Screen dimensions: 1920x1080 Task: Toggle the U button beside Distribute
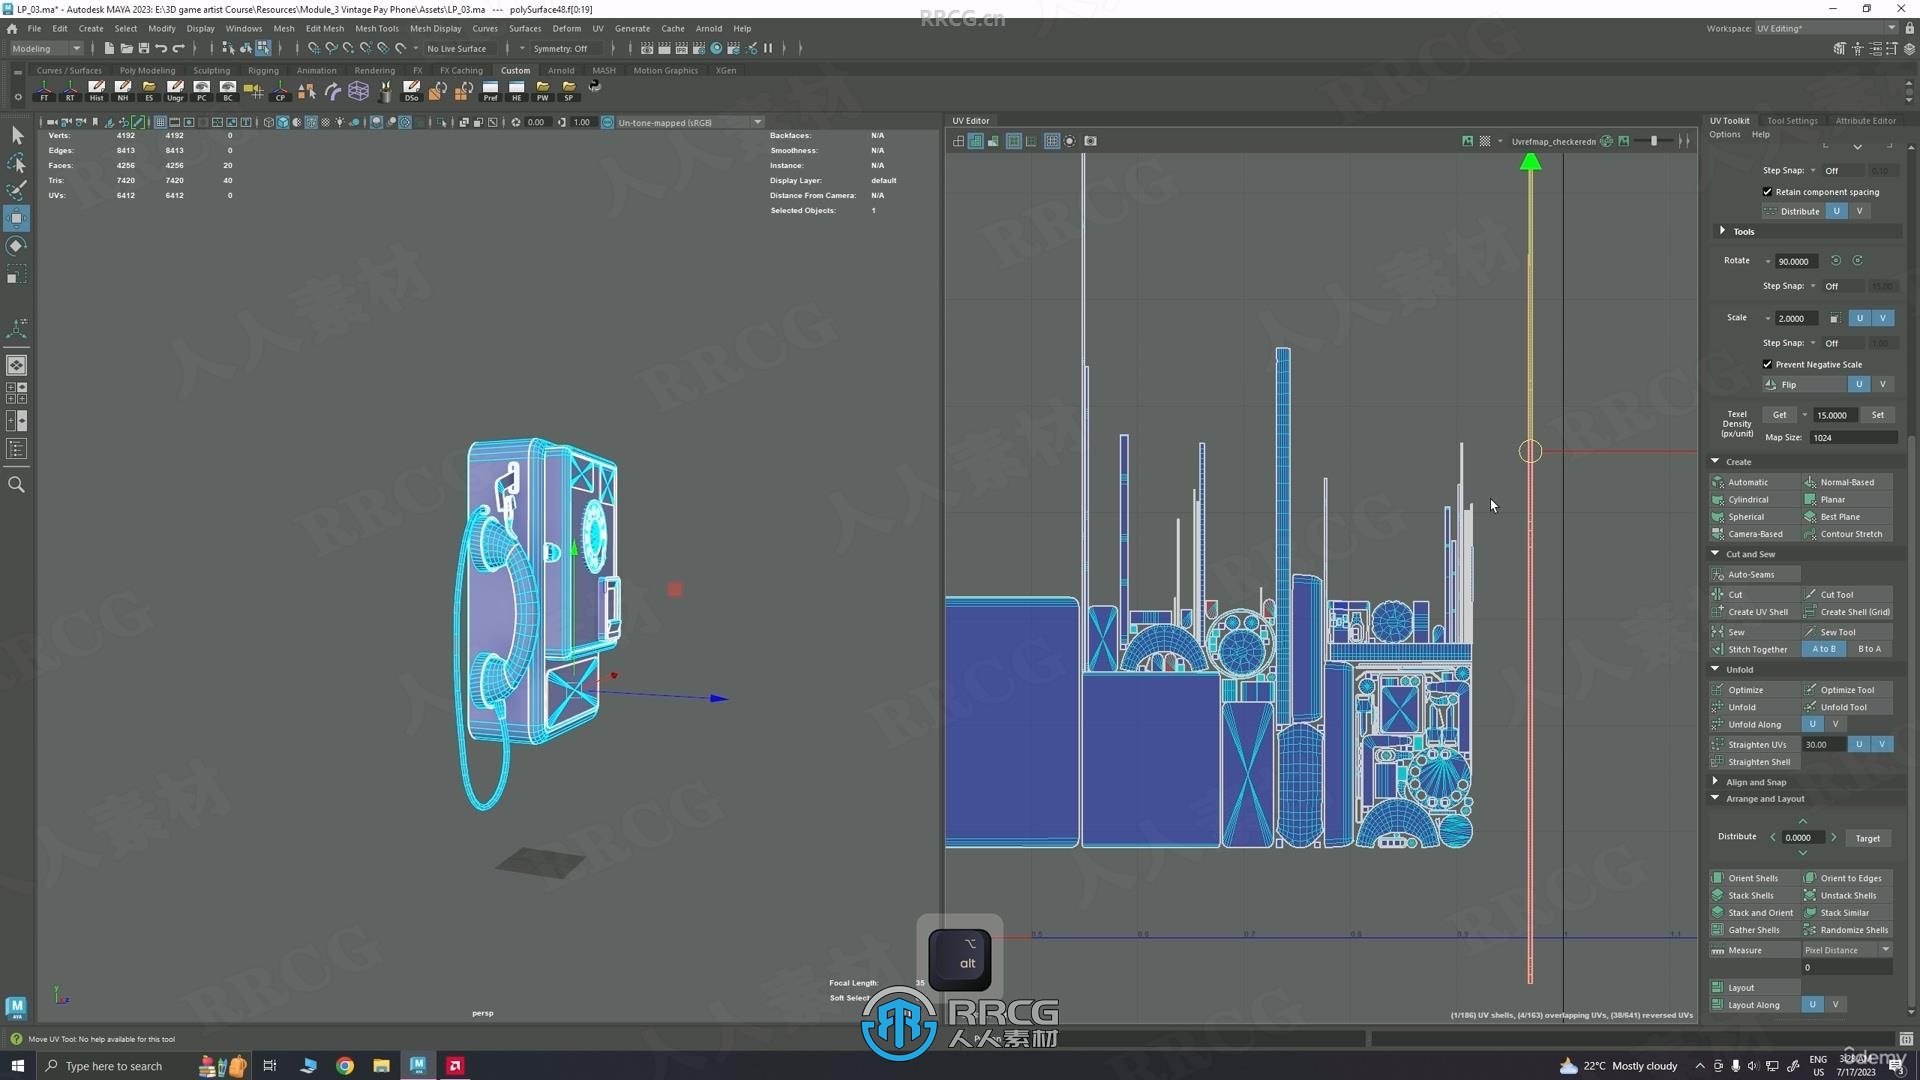tap(1837, 211)
